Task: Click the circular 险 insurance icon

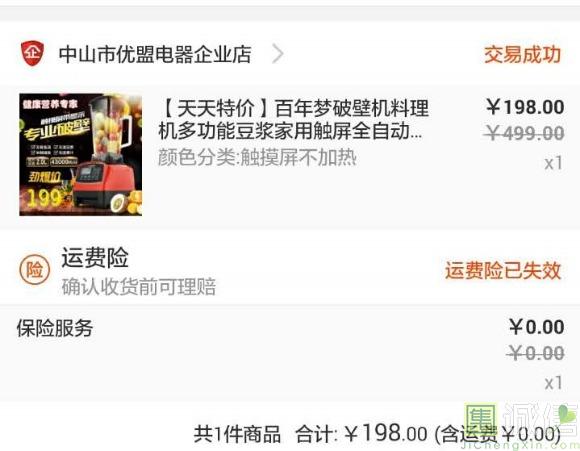Action: coord(34,270)
